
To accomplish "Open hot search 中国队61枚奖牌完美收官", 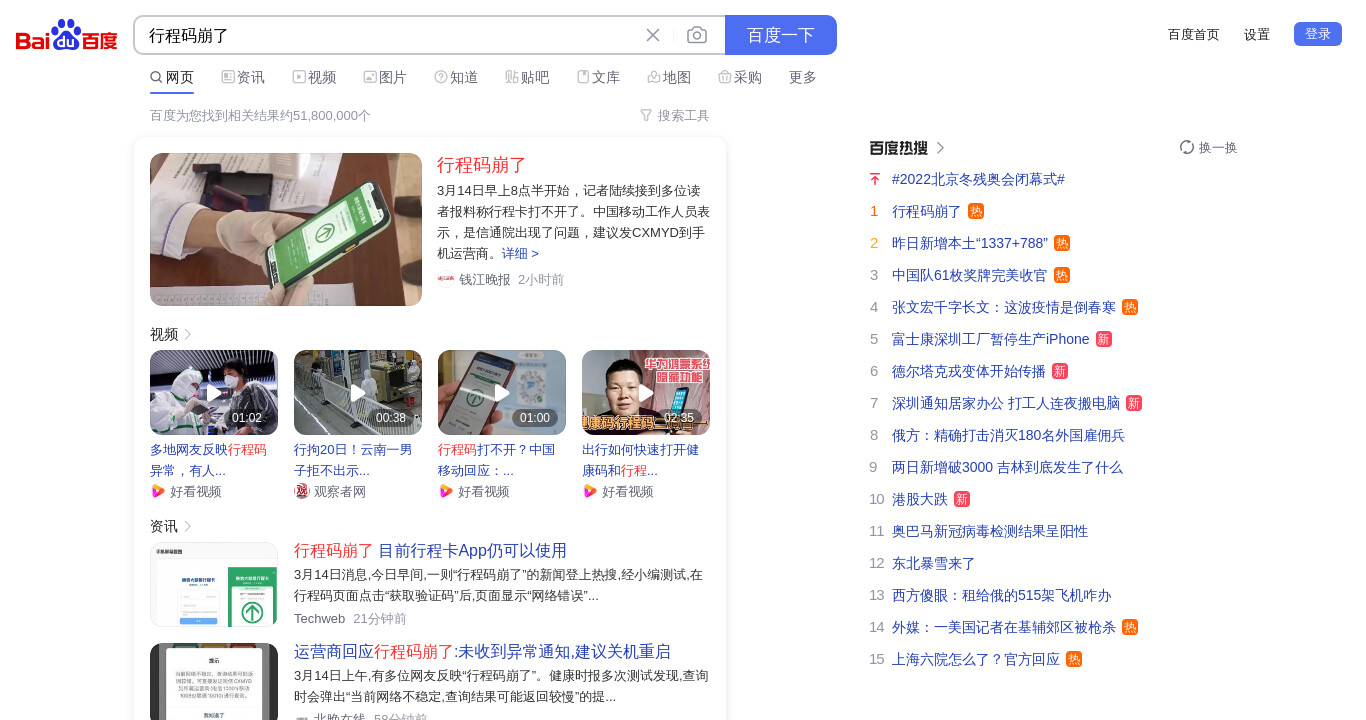I will [970, 275].
